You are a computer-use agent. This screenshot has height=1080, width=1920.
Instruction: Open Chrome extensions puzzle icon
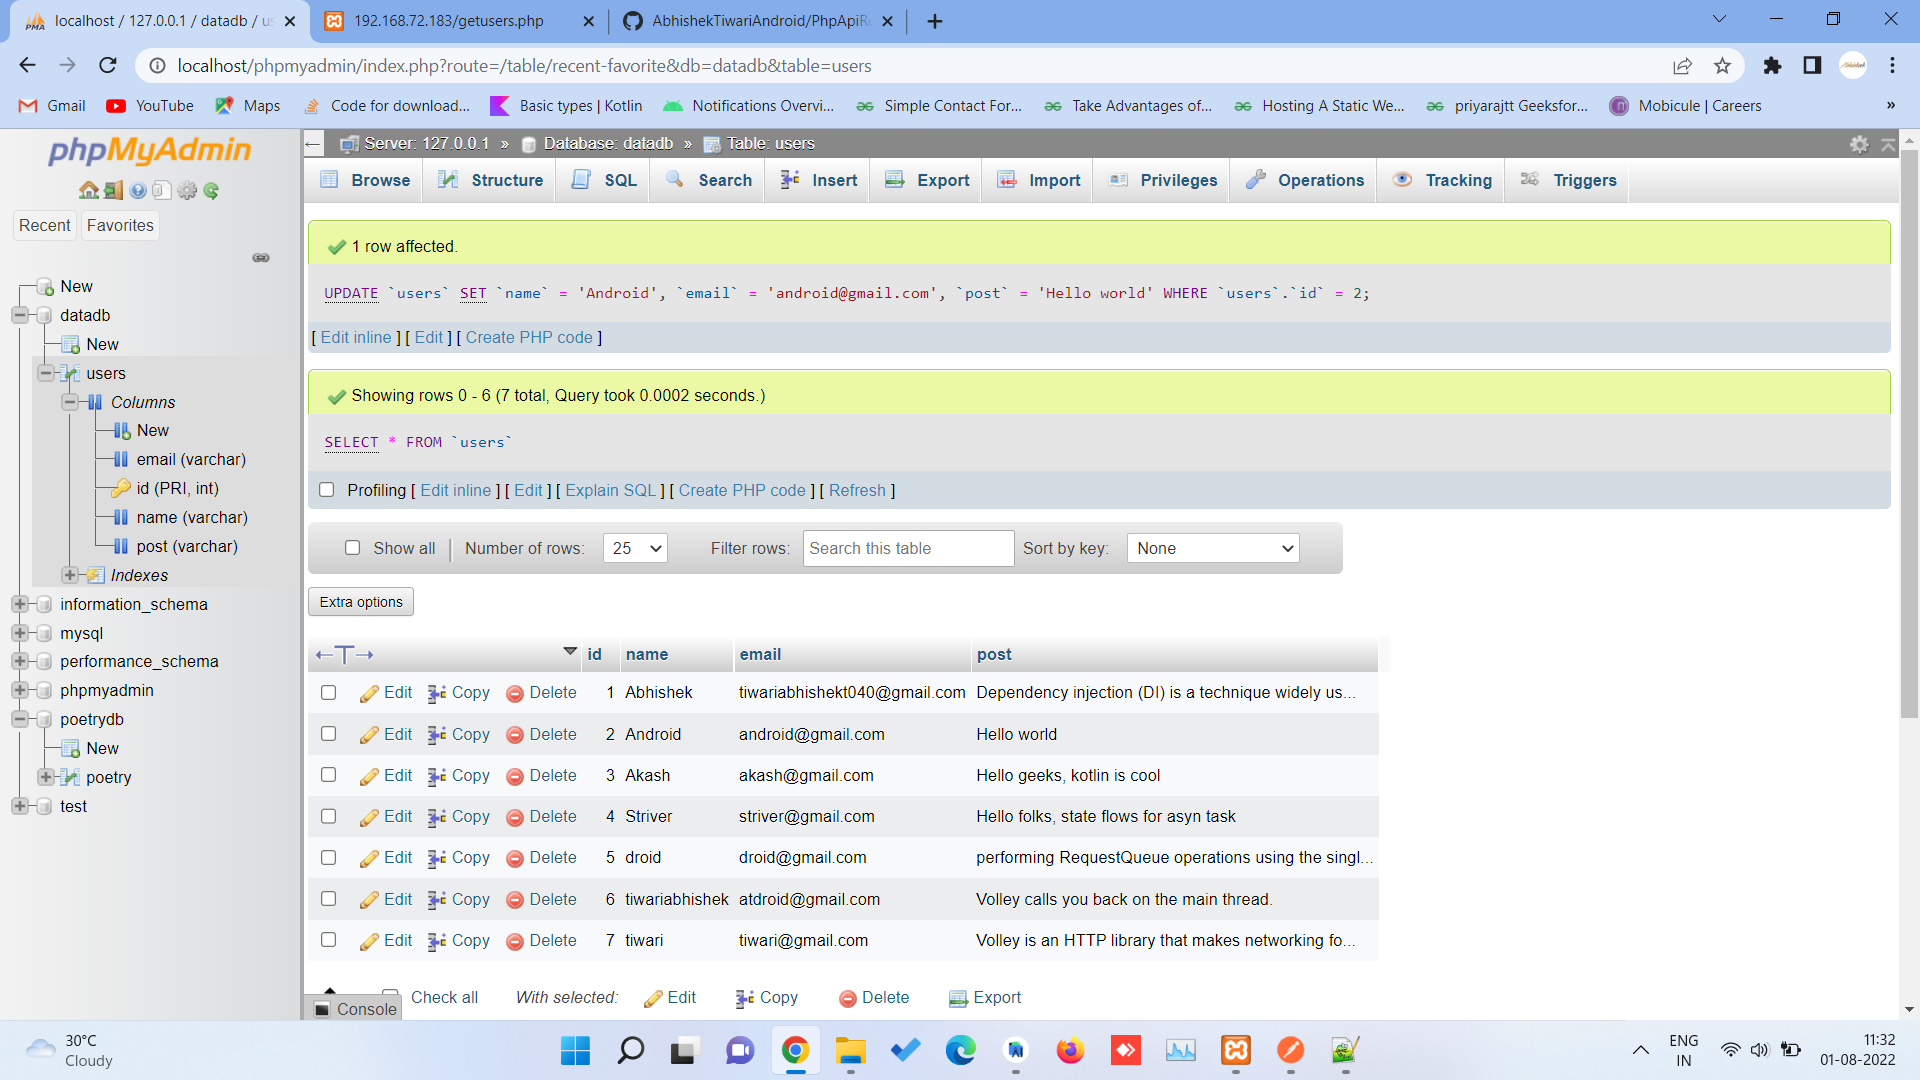(x=1772, y=66)
